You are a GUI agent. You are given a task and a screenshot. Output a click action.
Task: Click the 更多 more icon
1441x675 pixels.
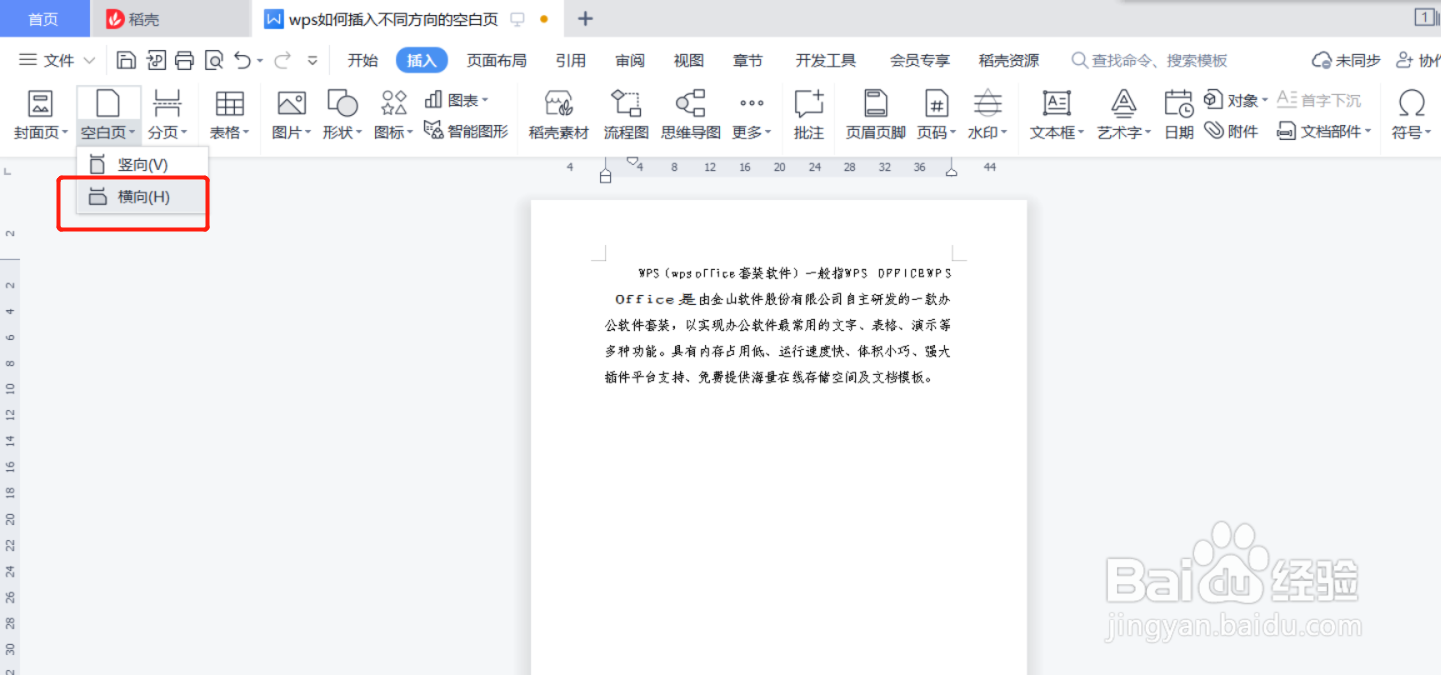751,103
